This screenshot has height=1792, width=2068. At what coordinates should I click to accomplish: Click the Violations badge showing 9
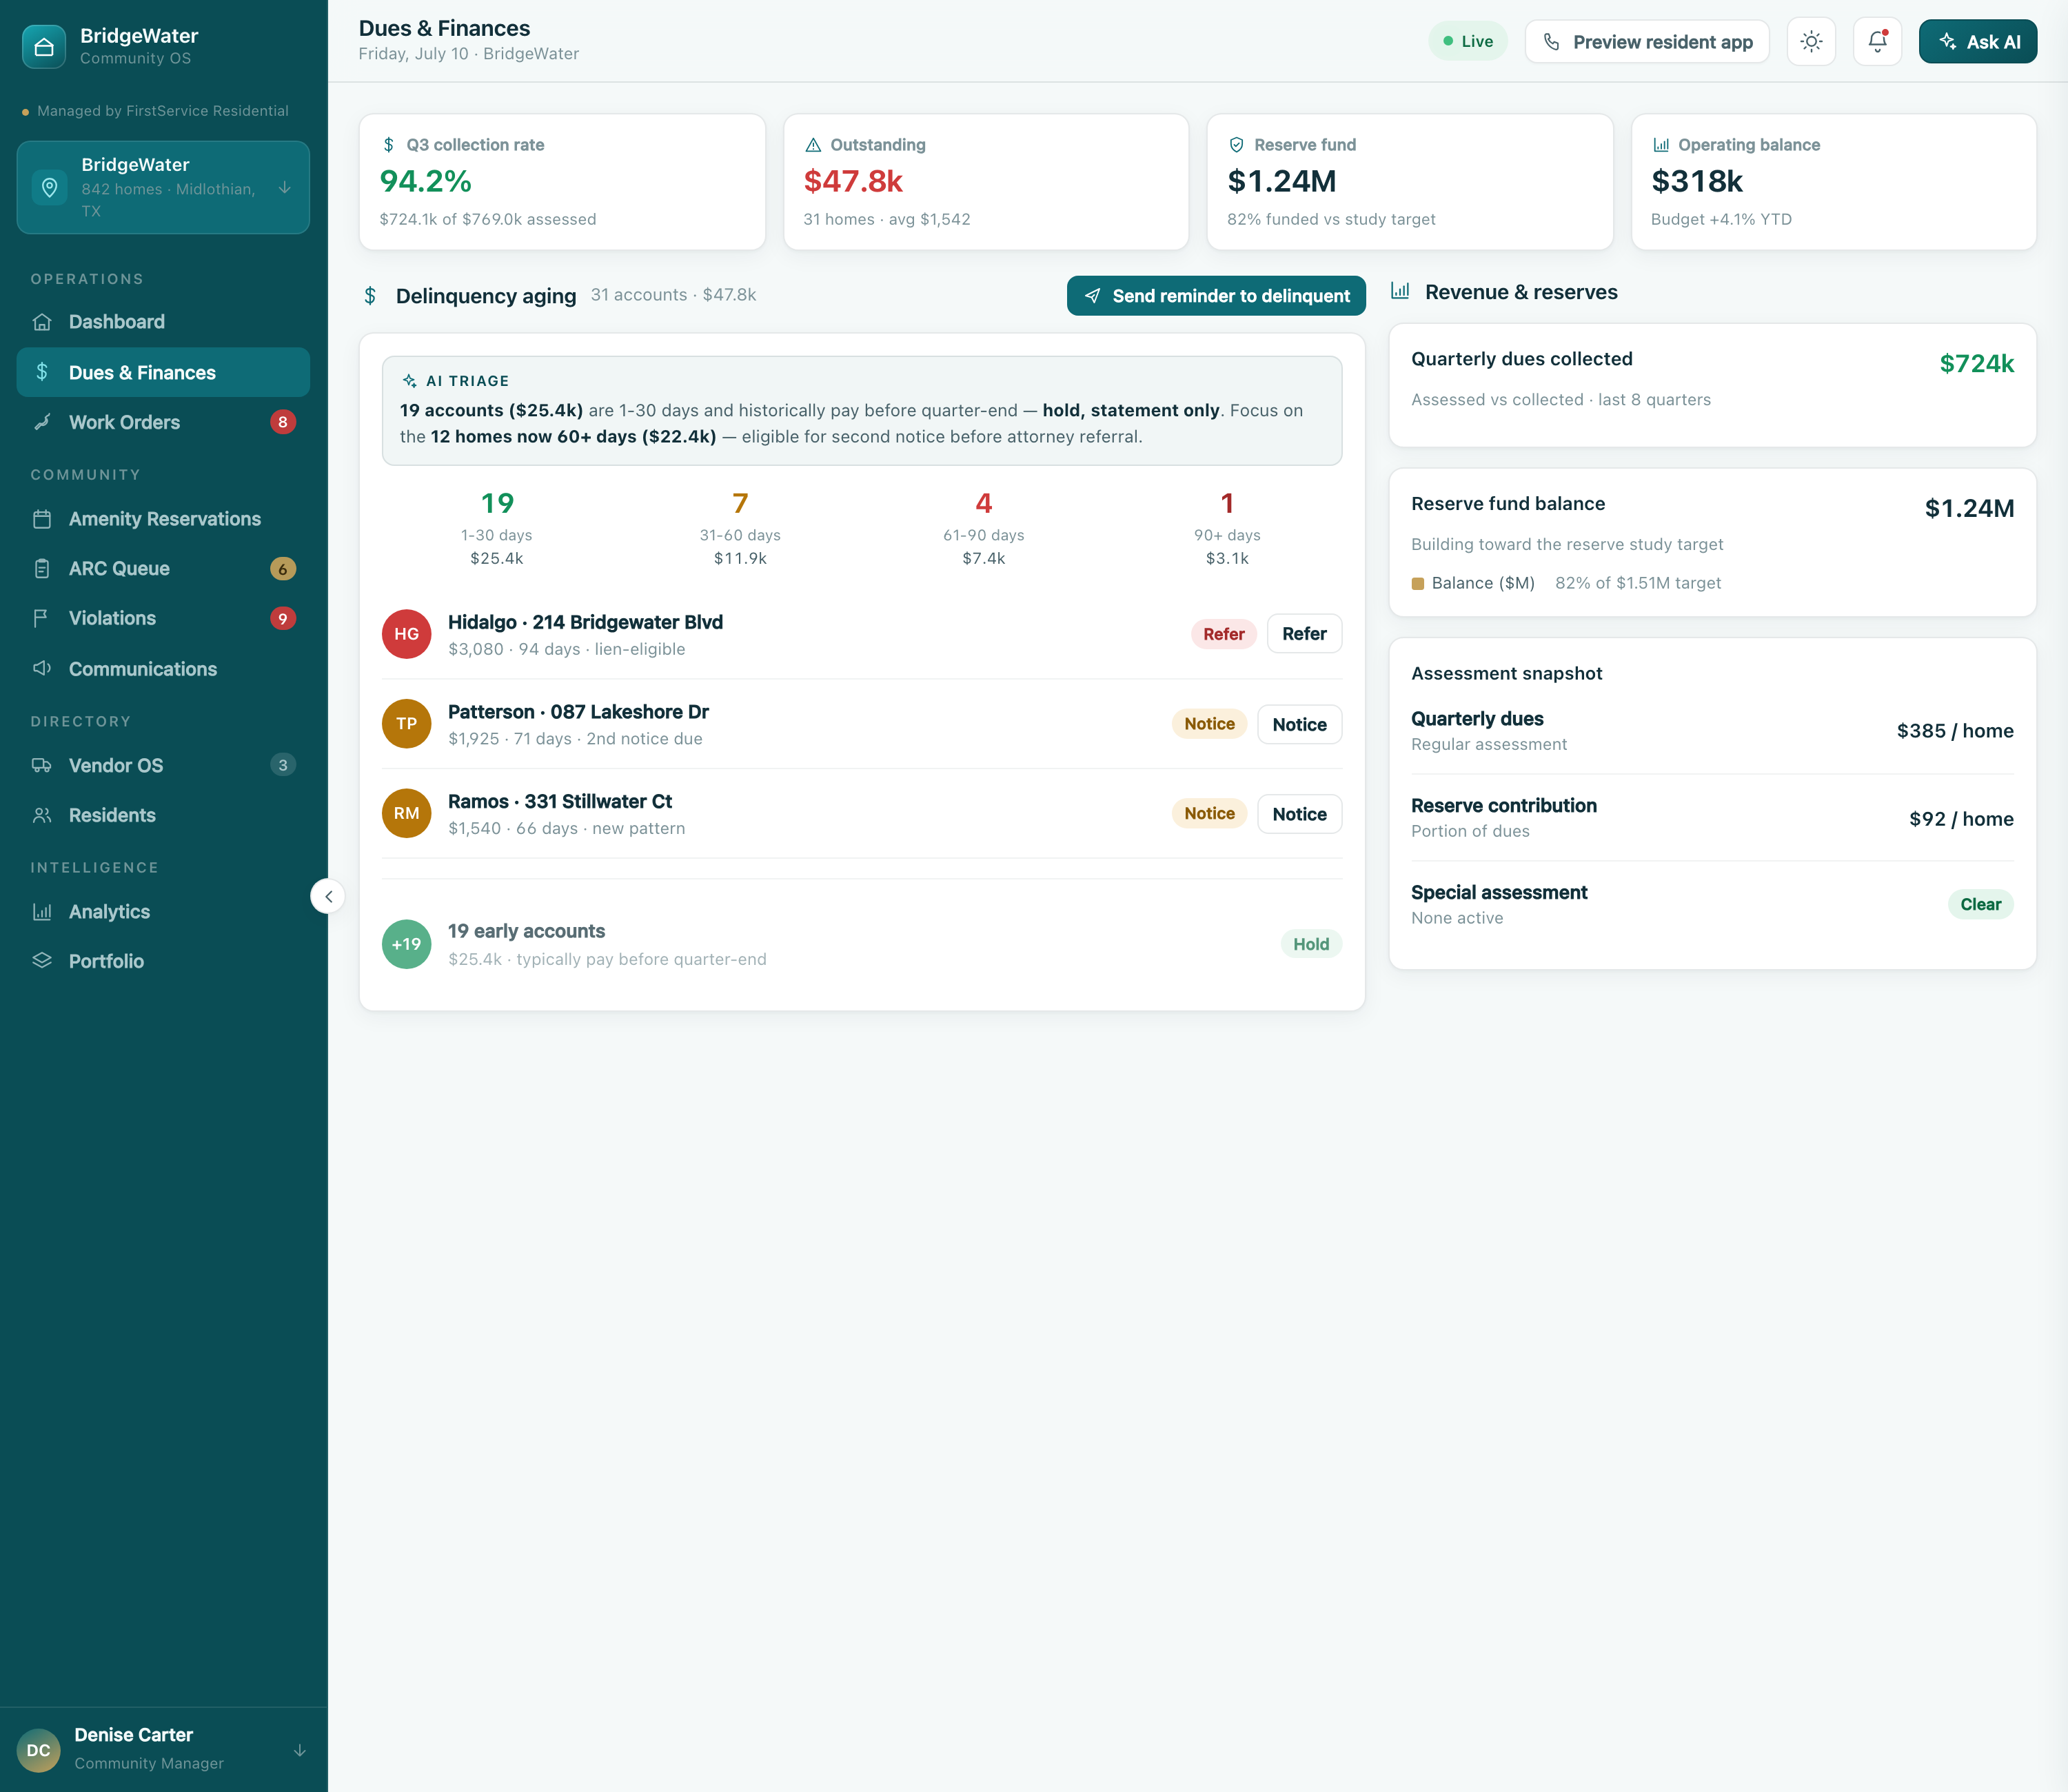283,618
